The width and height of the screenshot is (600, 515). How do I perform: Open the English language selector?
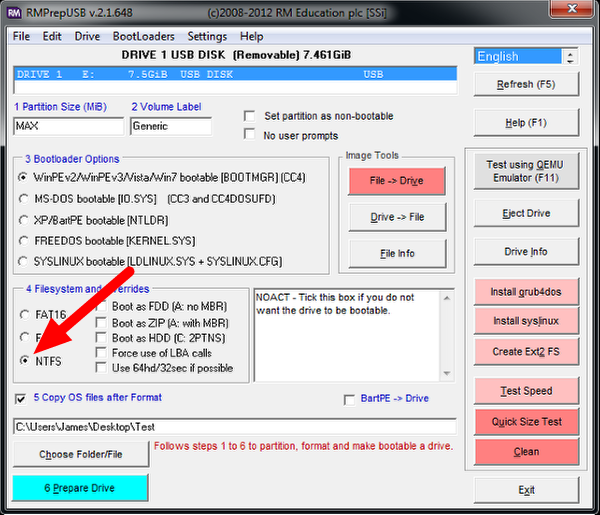coord(518,57)
